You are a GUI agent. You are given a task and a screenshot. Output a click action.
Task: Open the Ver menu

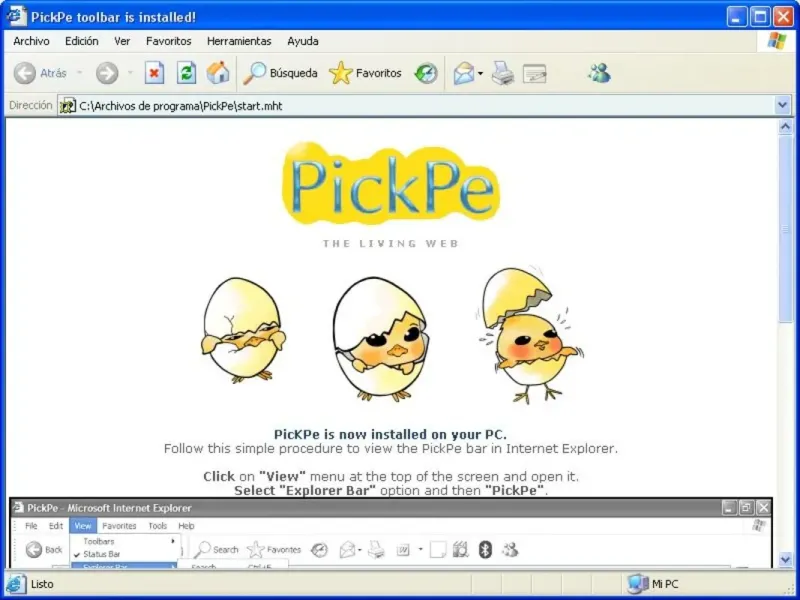coord(122,41)
